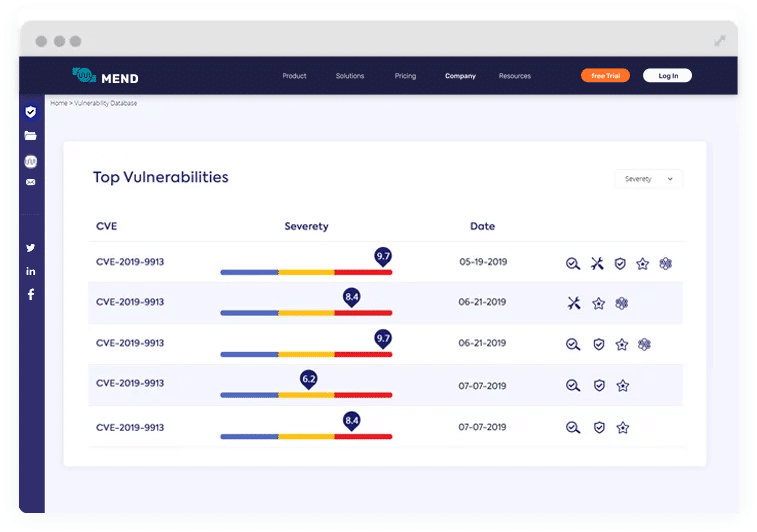Click the shield check icon in the last row
757x532 pixels.
pyautogui.click(x=599, y=427)
